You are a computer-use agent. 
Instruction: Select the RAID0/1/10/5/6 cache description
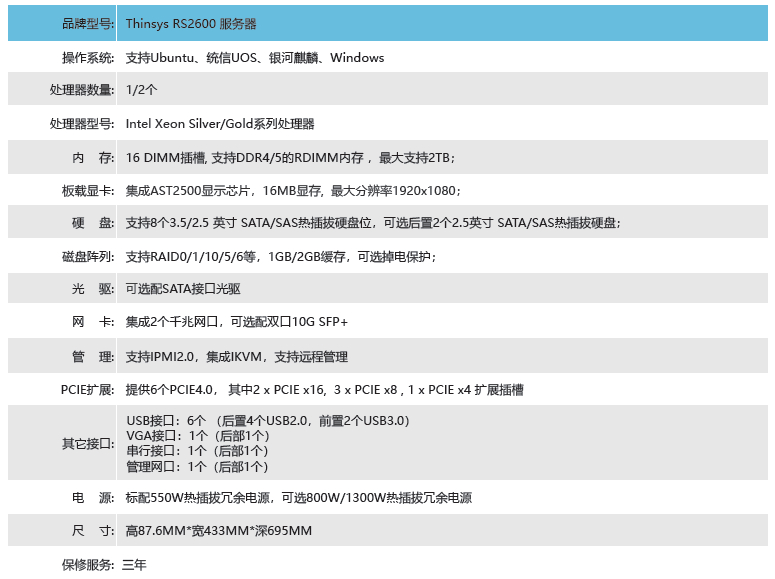pyautogui.click(x=281, y=257)
